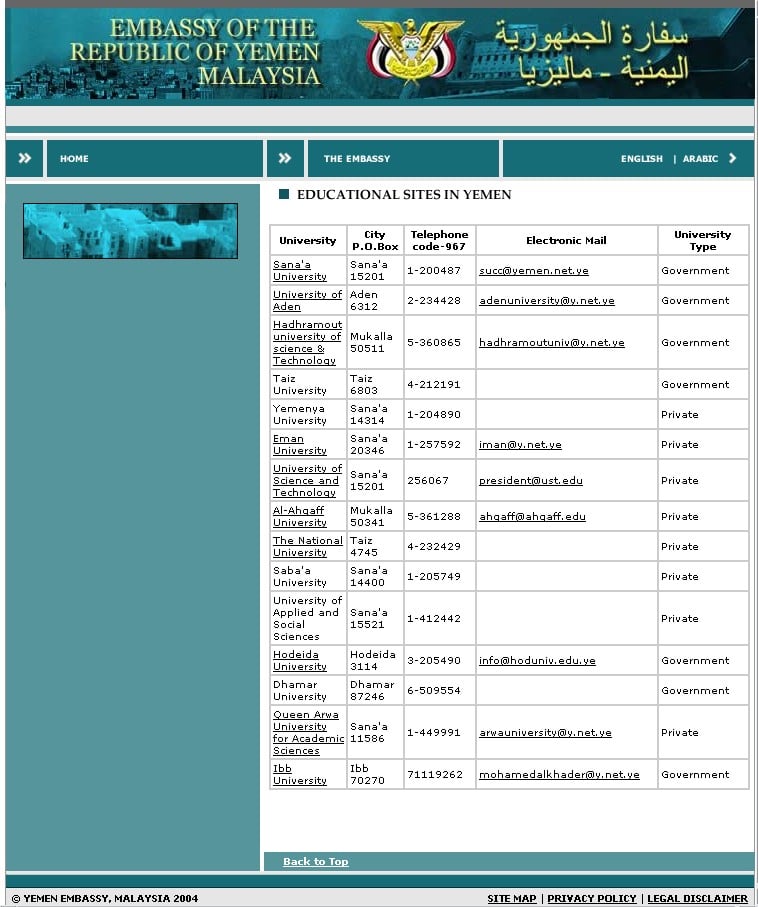
Task: Click the double-arrow icon beside HOME
Action: click(x=24, y=158)
